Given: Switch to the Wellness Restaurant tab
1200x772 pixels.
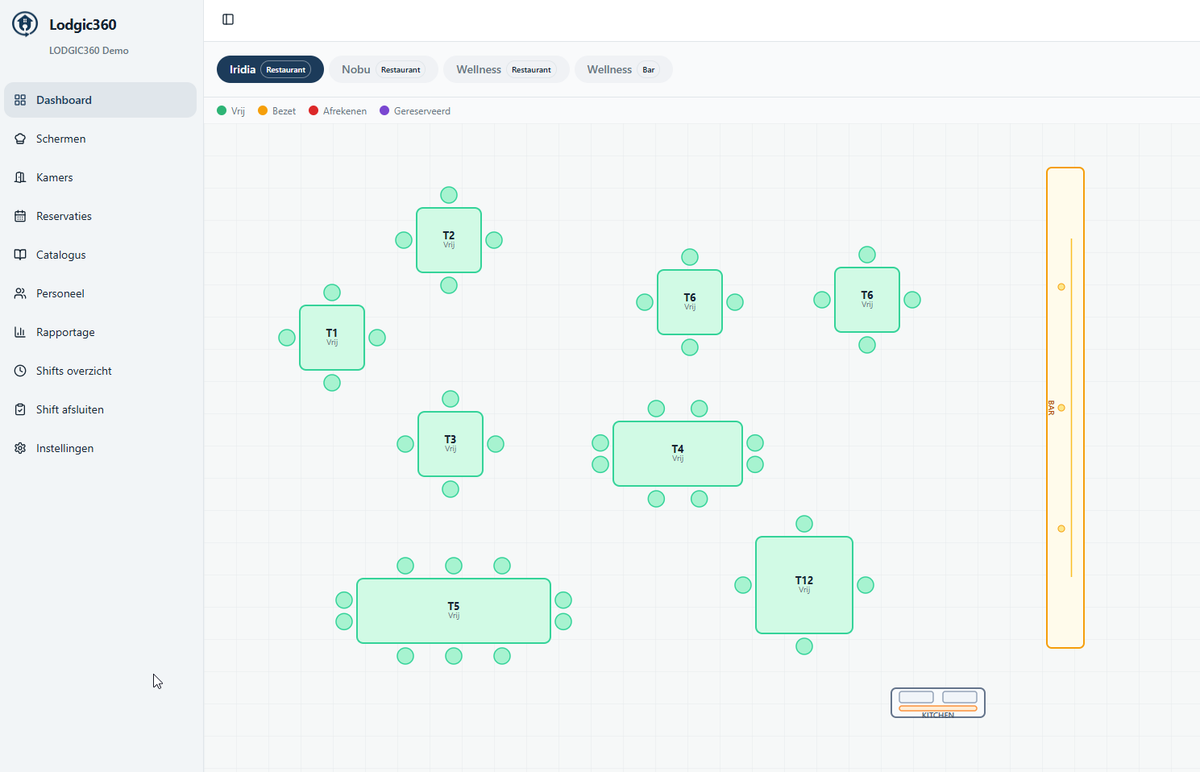Looking at the screenshot, I should click(506, 69).
